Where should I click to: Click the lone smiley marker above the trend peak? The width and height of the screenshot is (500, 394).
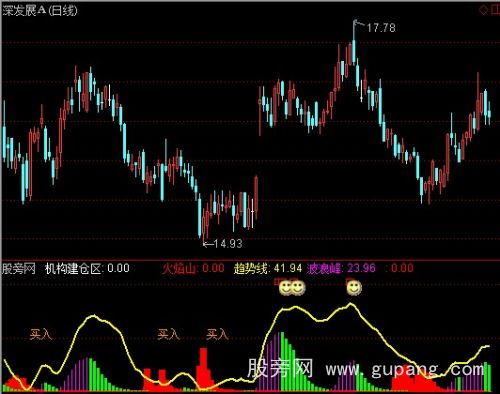tap(354, 288)
